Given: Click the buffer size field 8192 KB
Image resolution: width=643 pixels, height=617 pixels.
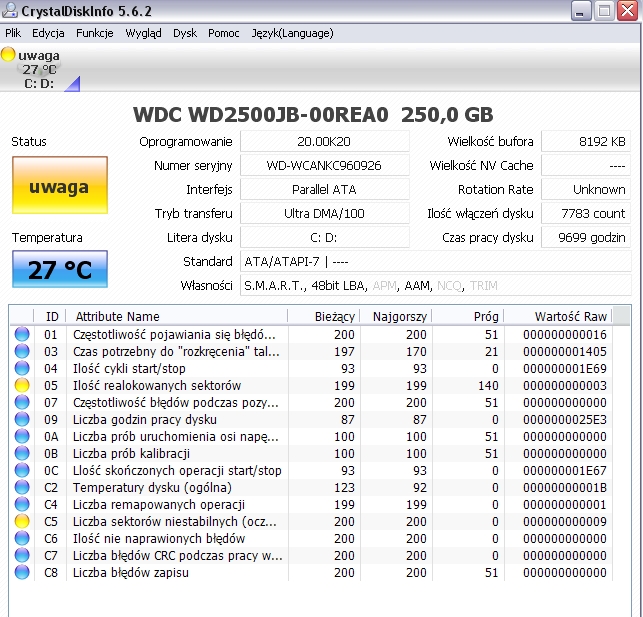Looking at the screenshot, I should 586,142.
